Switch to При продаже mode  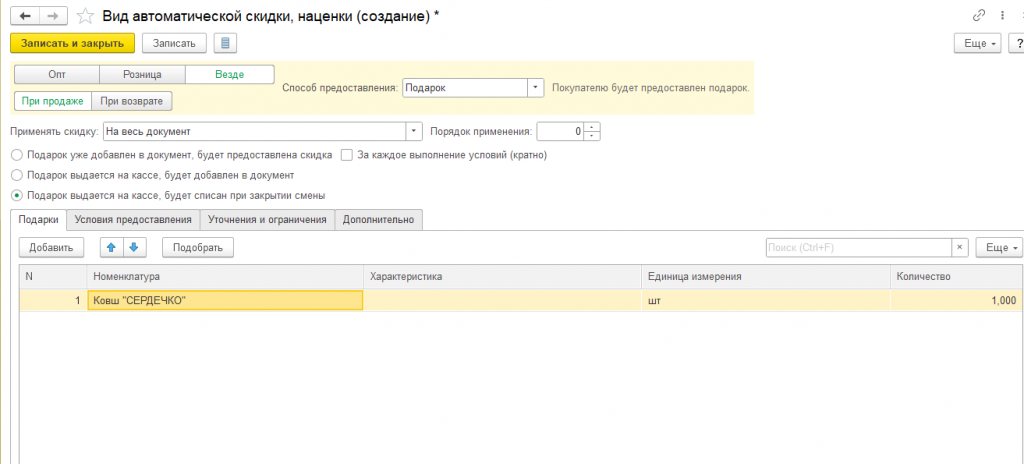[x=53, y=101]
